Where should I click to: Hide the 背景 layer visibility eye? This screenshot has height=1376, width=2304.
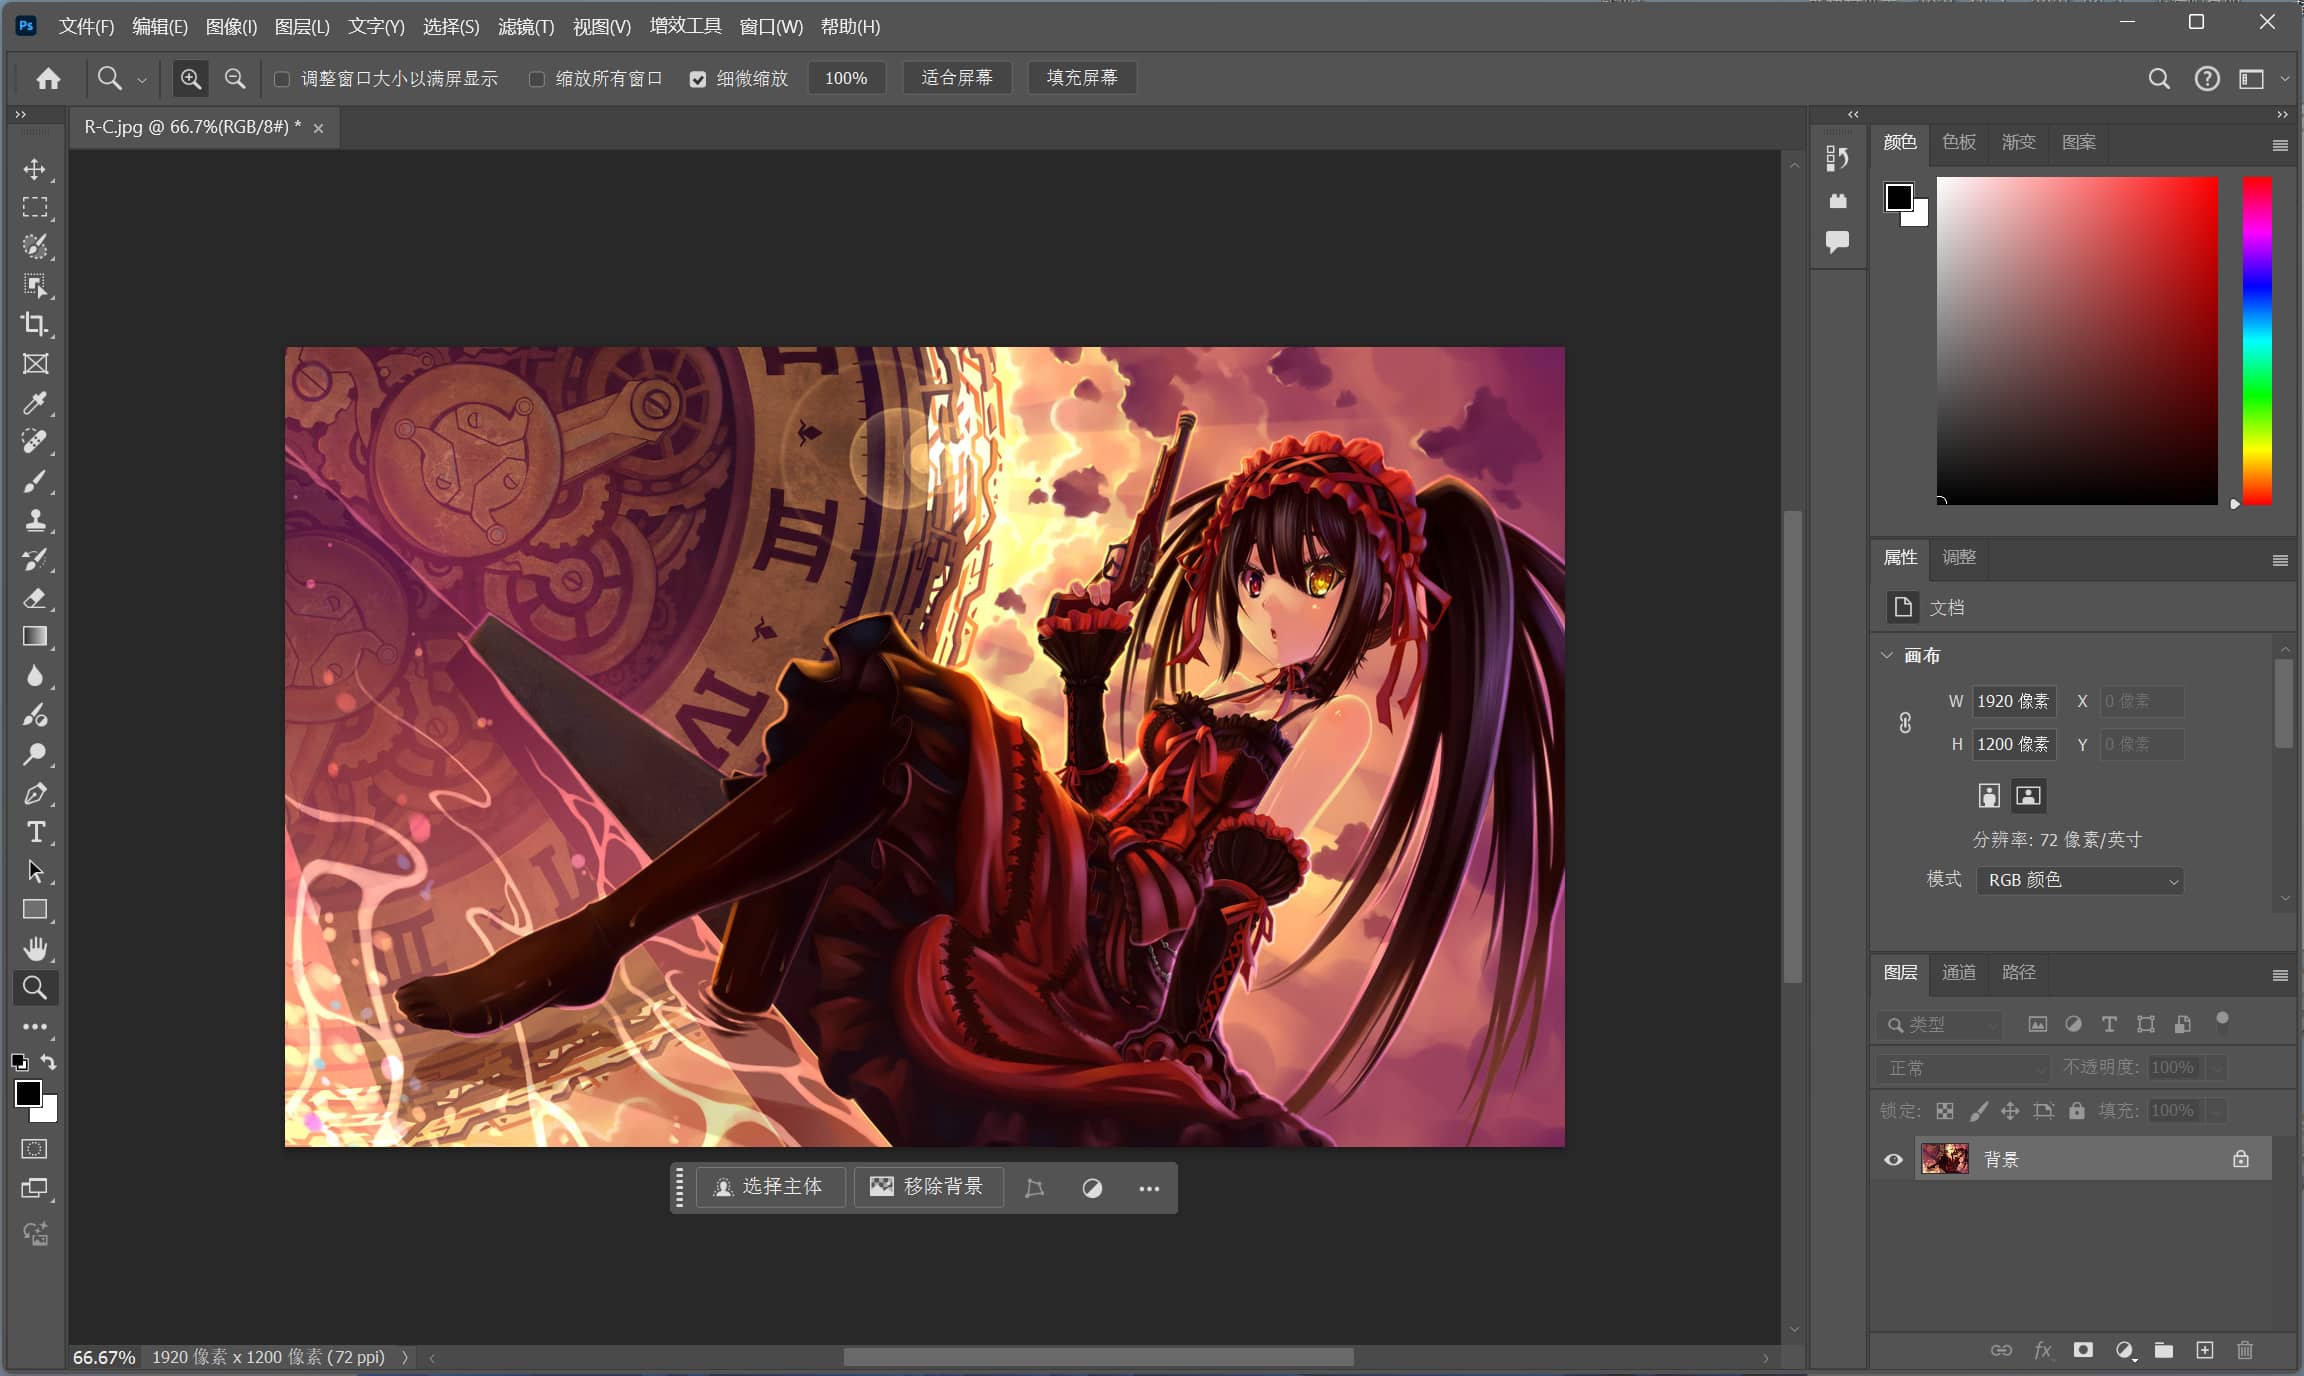pos(1893,1160)
